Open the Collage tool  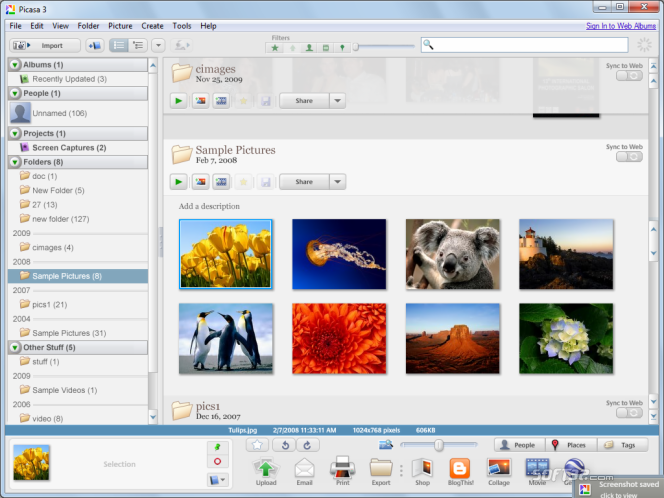click(x=499, y=468)
